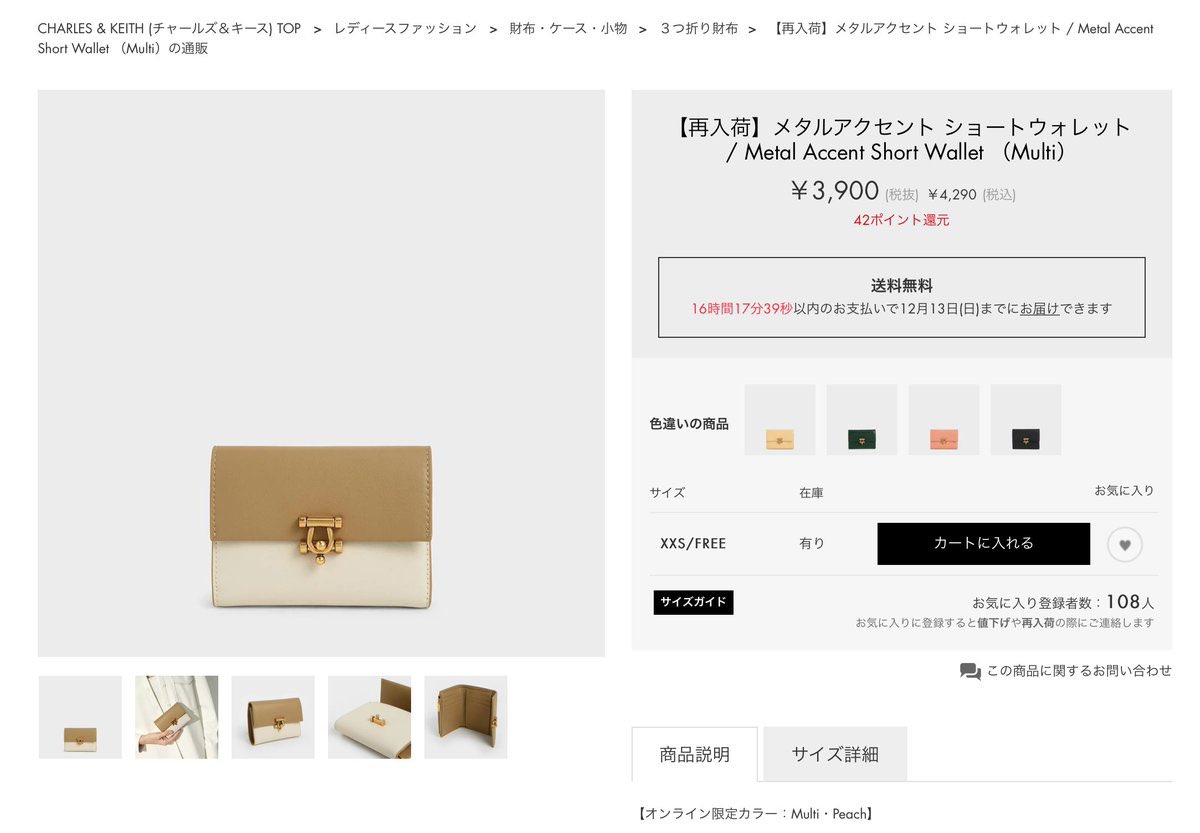Switch to the 商品説明 tab
This screenshot has height=833, width=1200.
point(695,754)
